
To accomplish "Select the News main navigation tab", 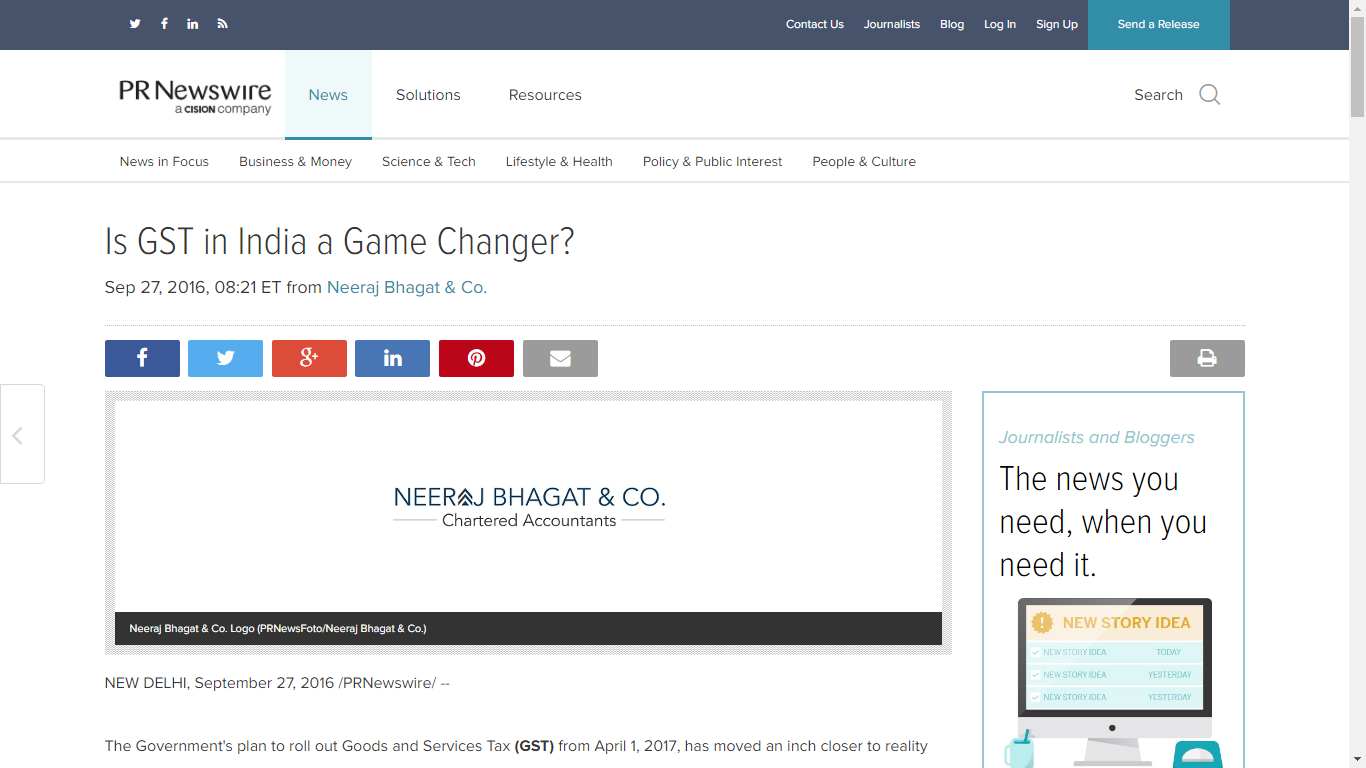I will click(x=328, y=95).
